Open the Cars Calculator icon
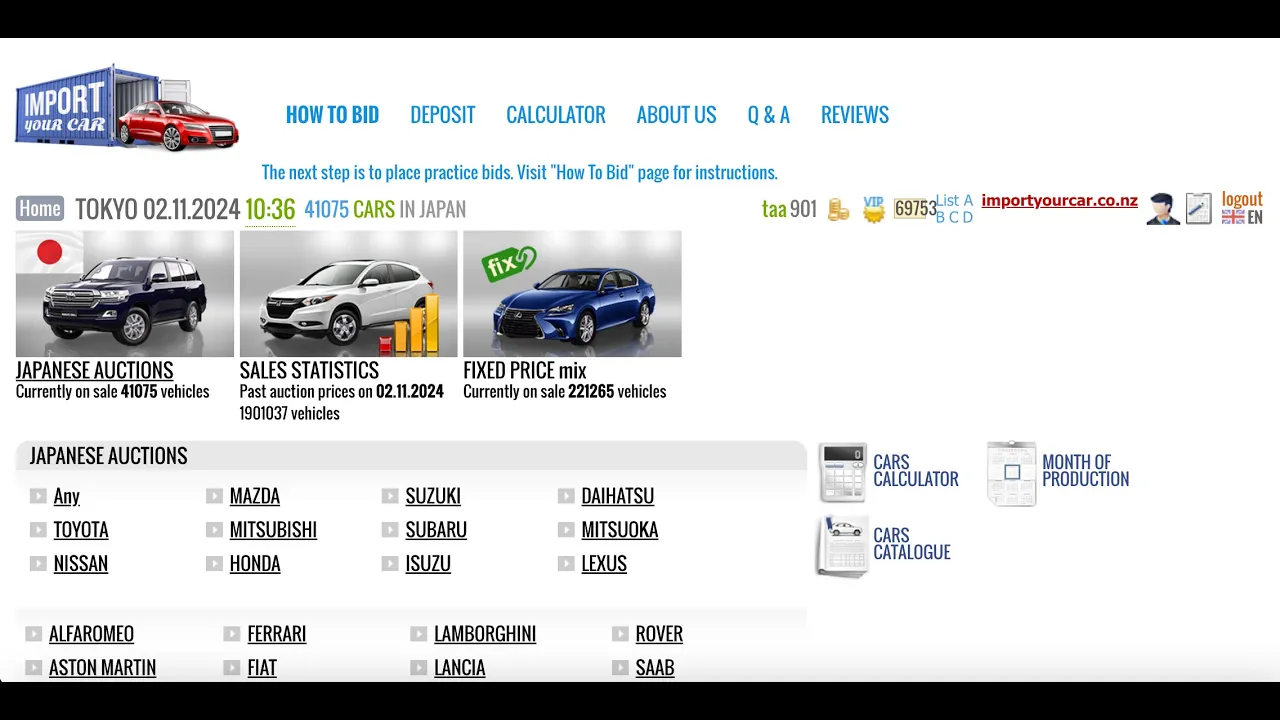The width and height of the screenshot is (1280, 720). [x=842, y=472]
